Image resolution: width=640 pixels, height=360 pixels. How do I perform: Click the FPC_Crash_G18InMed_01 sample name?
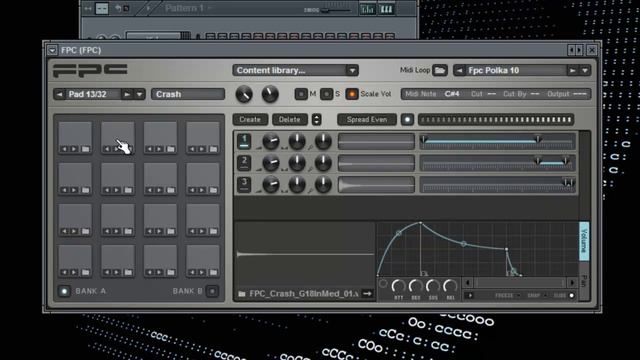[304, 294]
